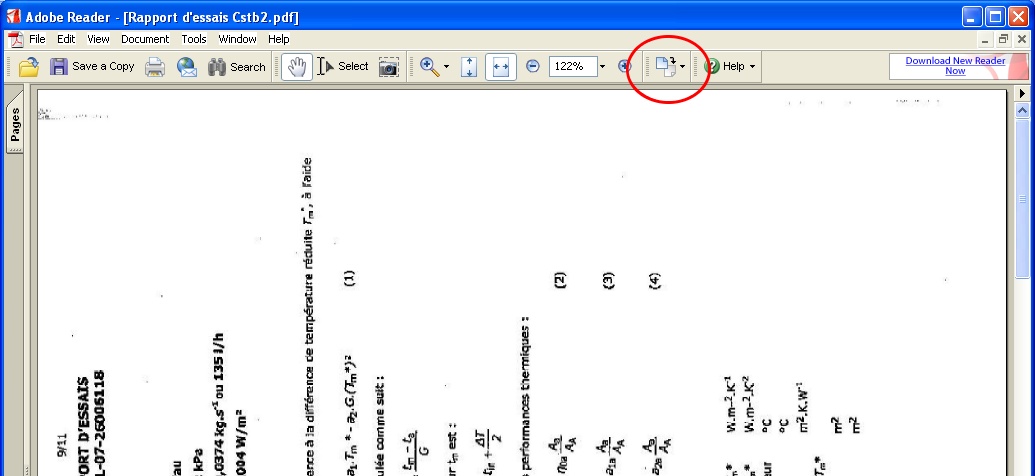The height and width of the screenshot is (476, 1035).
Task: Toggle Fit Width view button
Action: coord(500,67)
